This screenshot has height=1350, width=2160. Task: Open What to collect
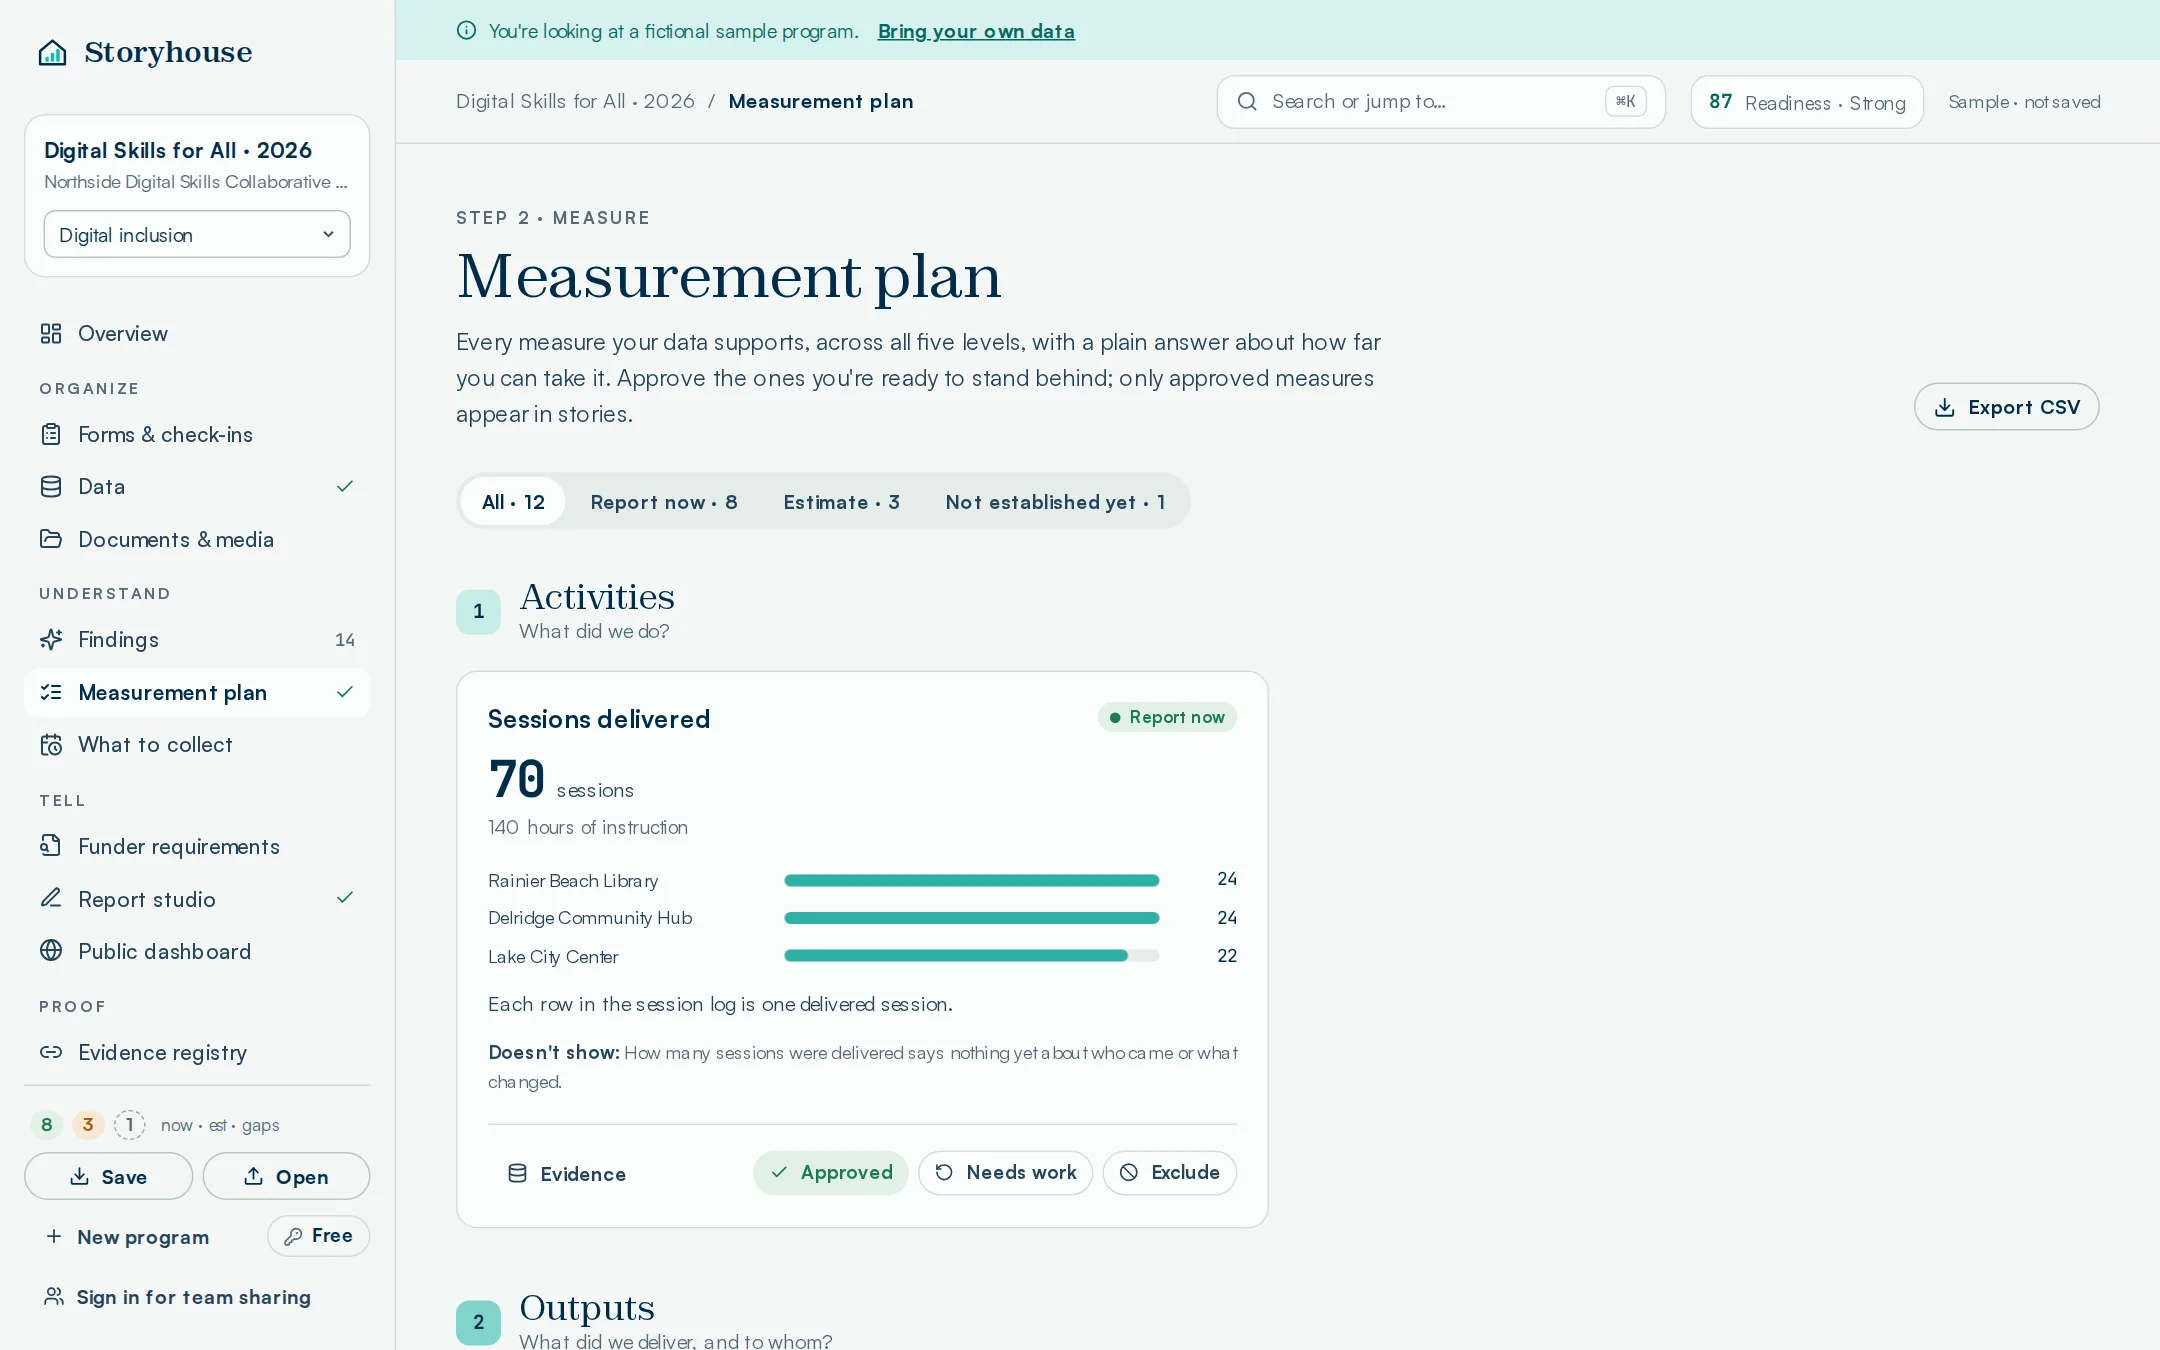[x=197, y=744]
